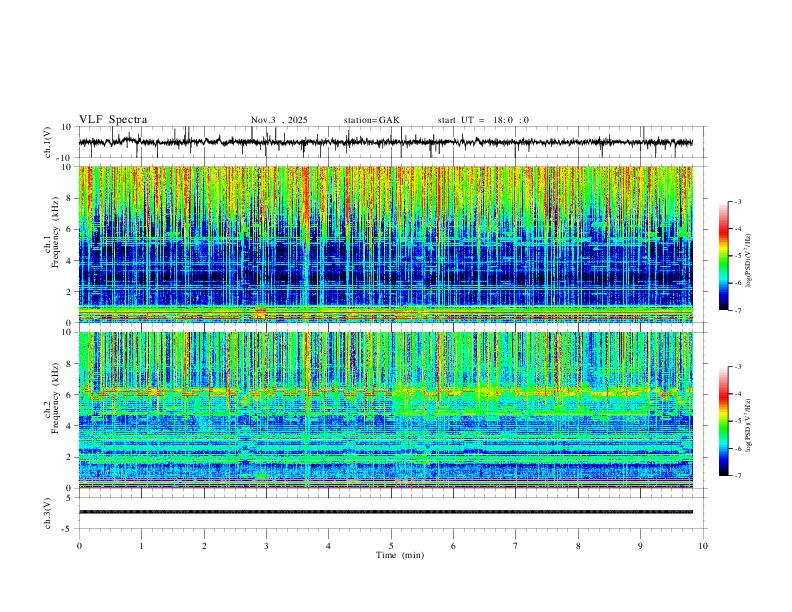This screenshot has width=792, height=612.
Task: Click the '3' tick on time axis
Action: [266, 546]
